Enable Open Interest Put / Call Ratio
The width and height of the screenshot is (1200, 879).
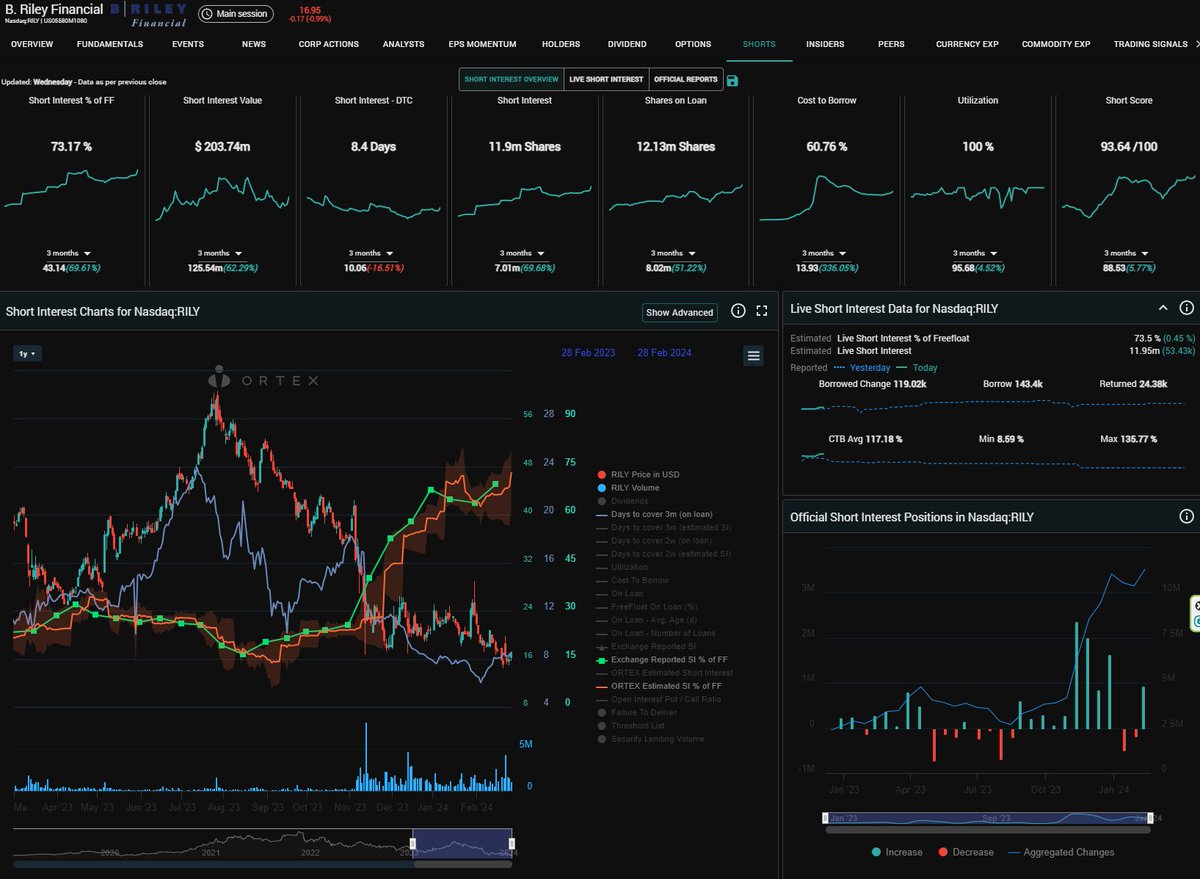pyautogui.click(x=657, y=699)
